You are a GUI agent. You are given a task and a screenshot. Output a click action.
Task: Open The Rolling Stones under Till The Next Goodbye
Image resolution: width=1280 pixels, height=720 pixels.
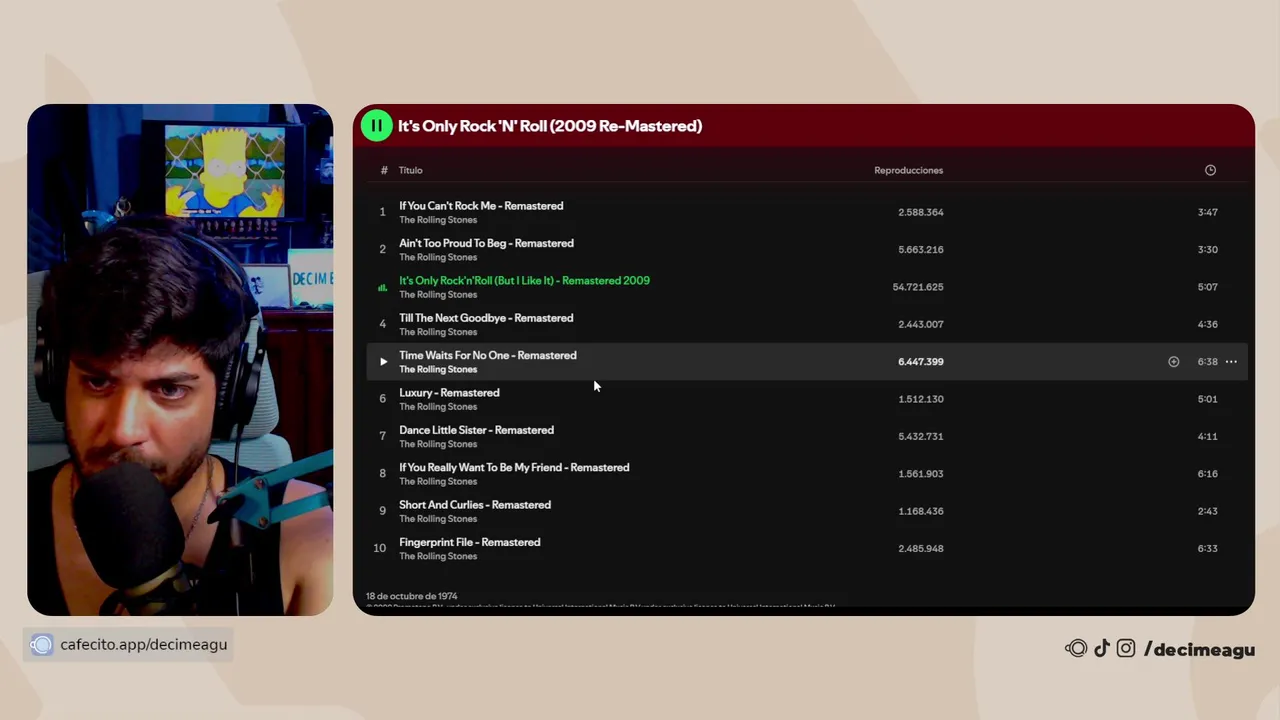point(438,332)
